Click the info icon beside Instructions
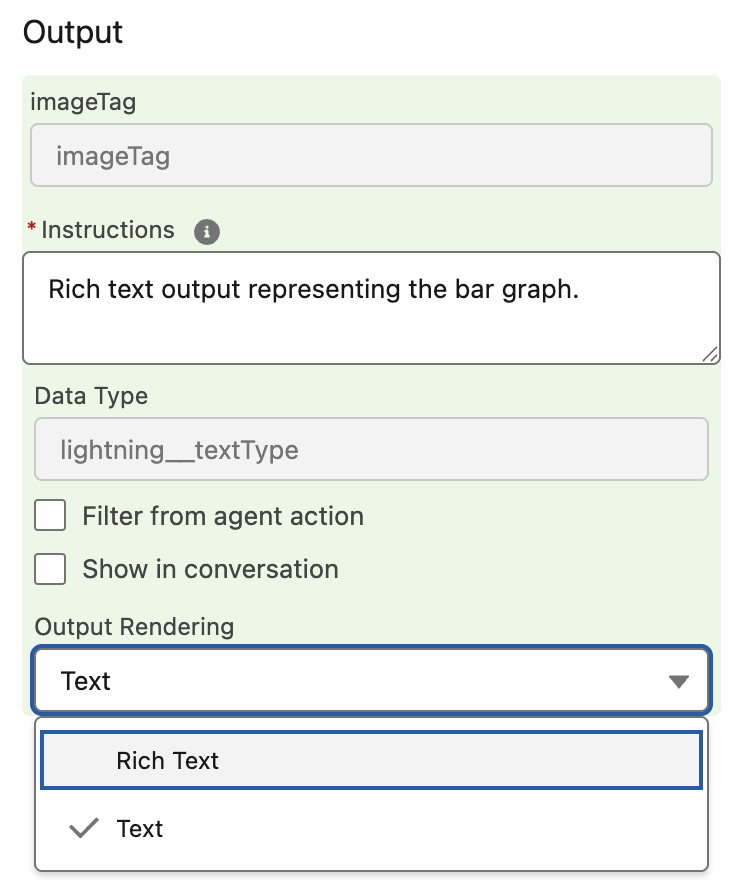This screenshot has width=744, height=892. (x=207, y=232)
